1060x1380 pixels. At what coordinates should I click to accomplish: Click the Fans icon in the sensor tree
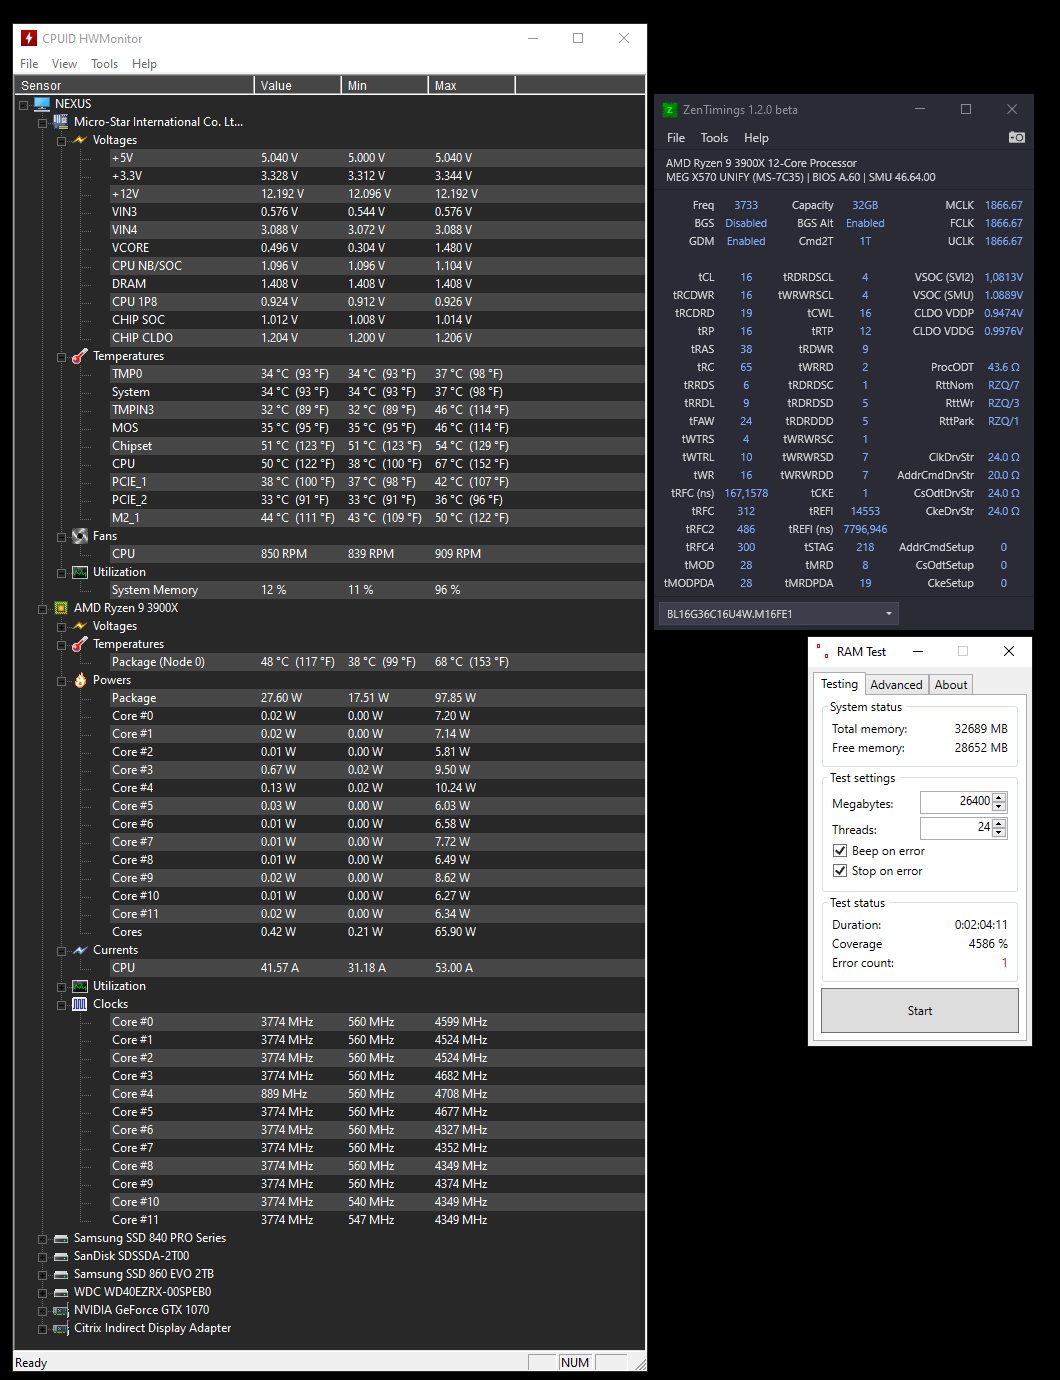click(80, 535)
